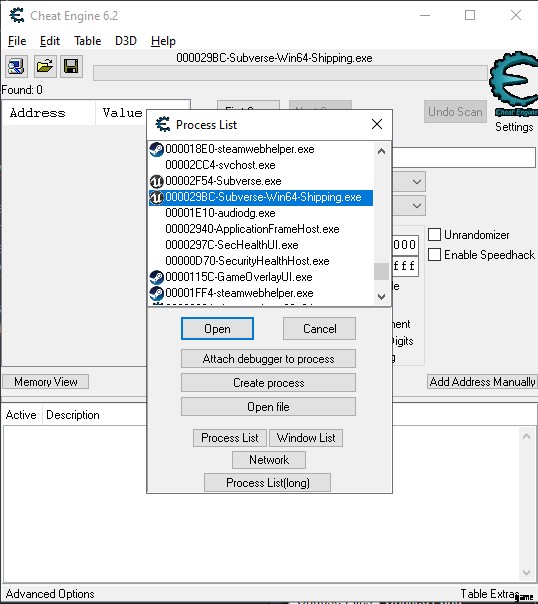Click the Open button in Process List
The height and width of the screenshot is (604, 538).
tap(217, 329)
